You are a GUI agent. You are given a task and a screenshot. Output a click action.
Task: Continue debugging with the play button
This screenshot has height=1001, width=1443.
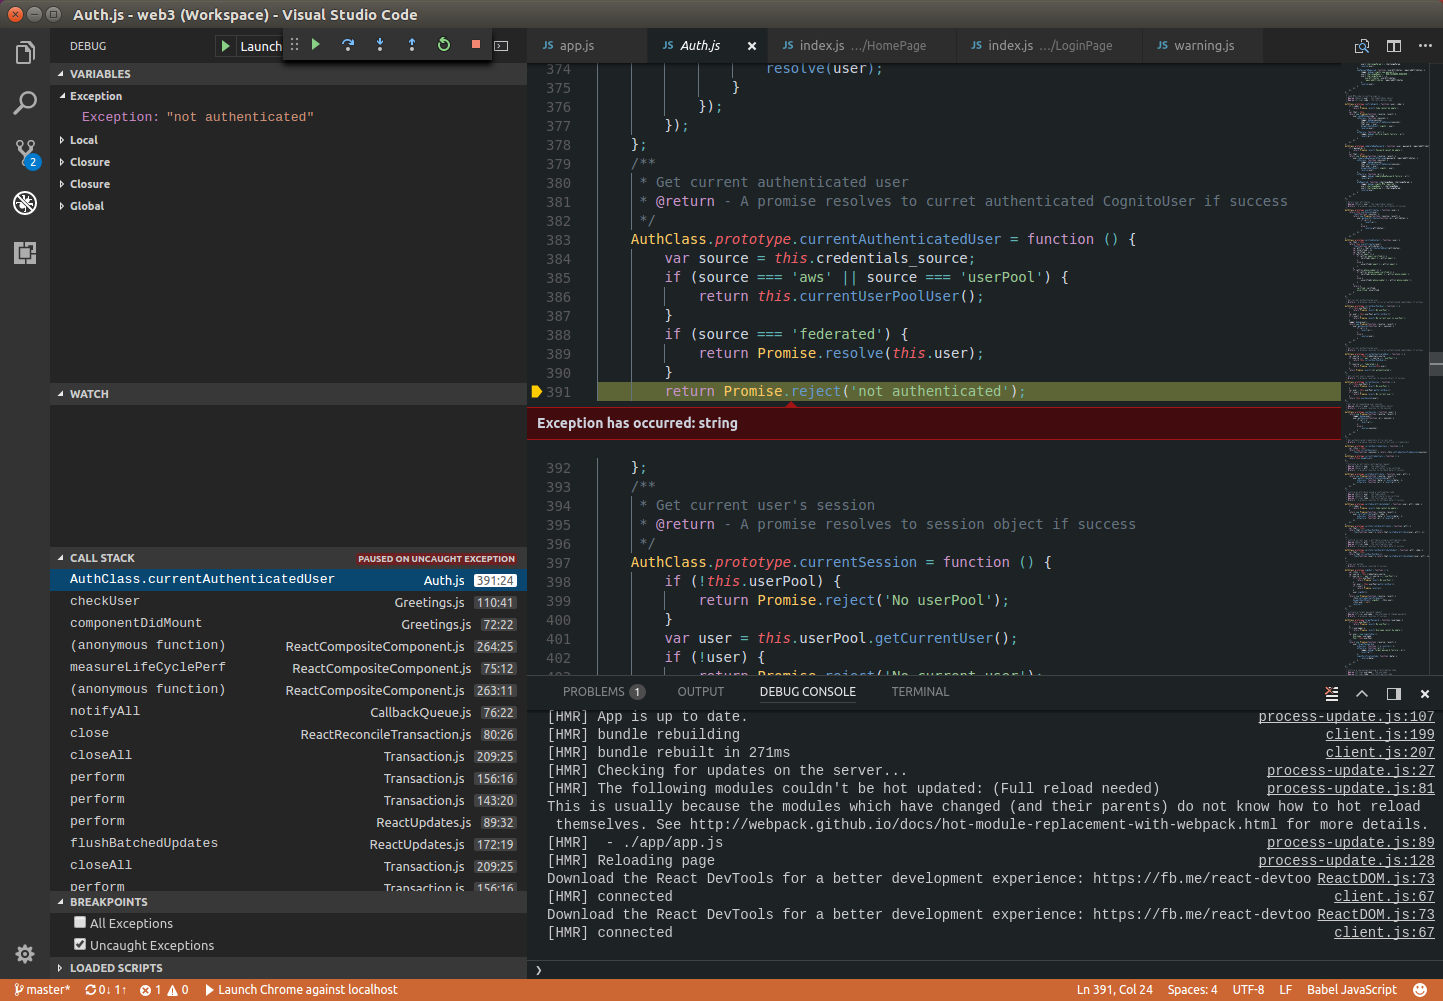pyautogui.click(x=316, y=45)
